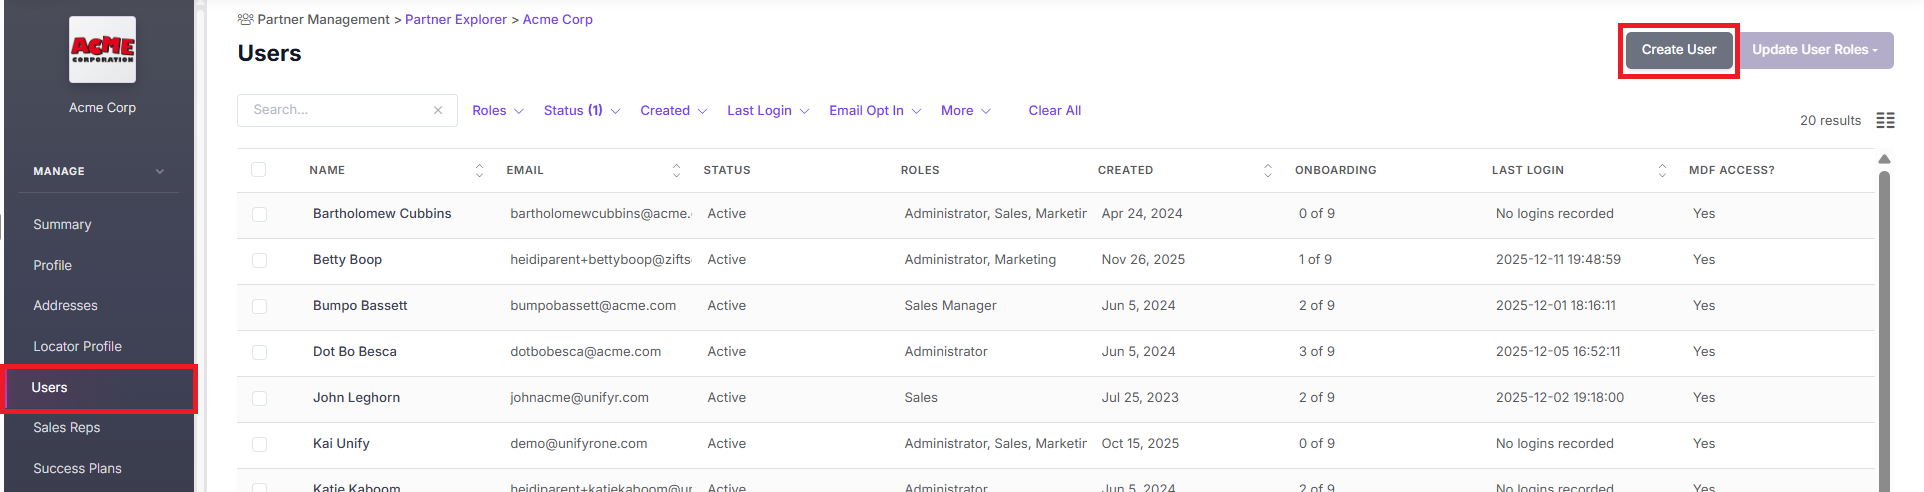This screenshot has height=492, width=1924.
Task: Click Clear All filters link
Action: [1054, 110]
